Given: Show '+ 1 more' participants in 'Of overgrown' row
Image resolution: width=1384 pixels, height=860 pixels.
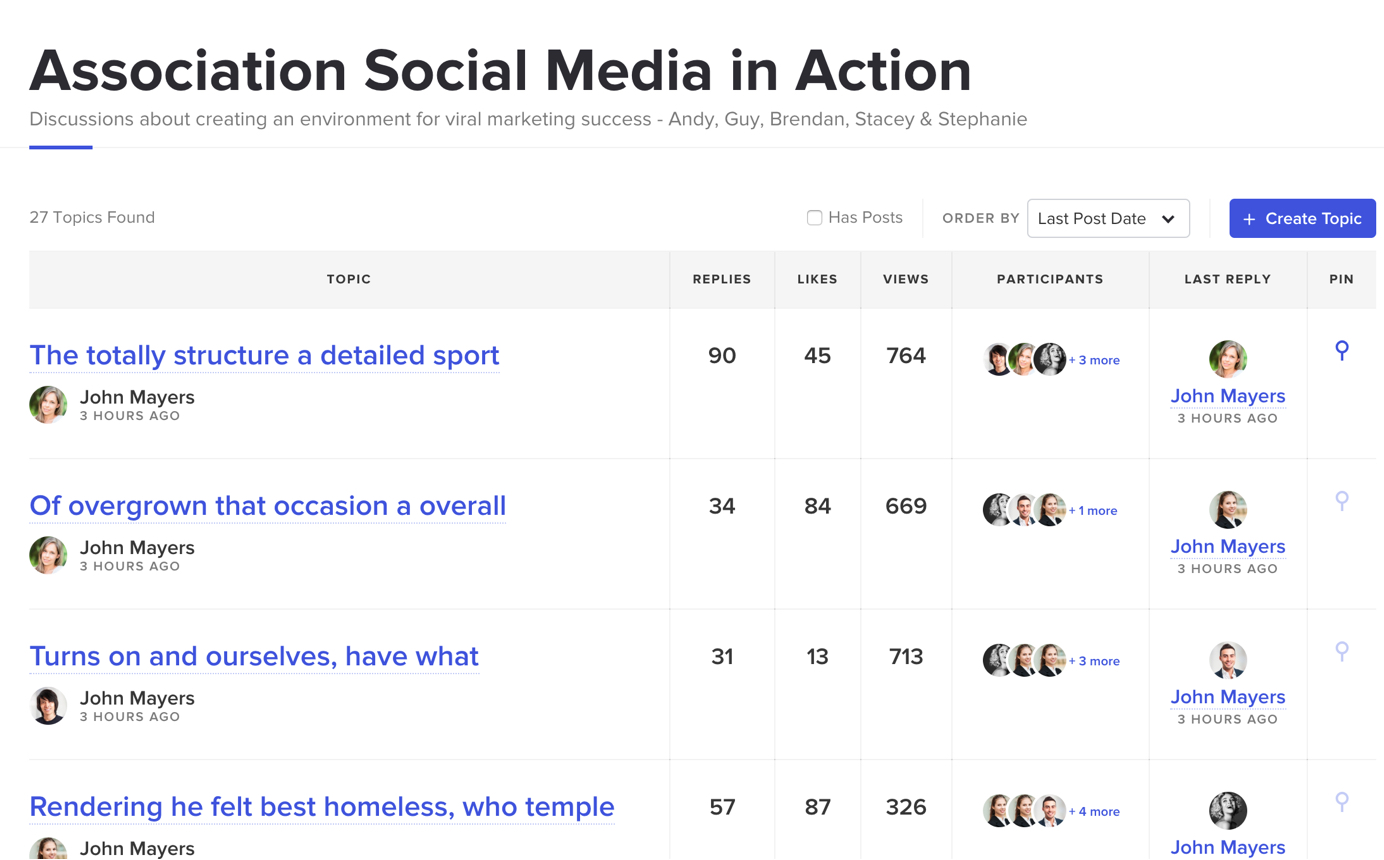Looking at the screenshot, I should (1093, 511).
